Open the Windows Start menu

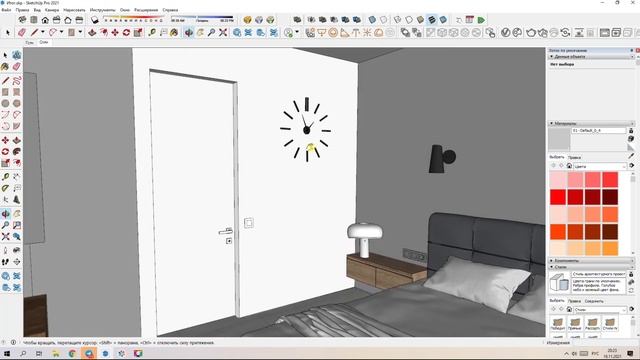pyautogui.click(x=7, y=353)
